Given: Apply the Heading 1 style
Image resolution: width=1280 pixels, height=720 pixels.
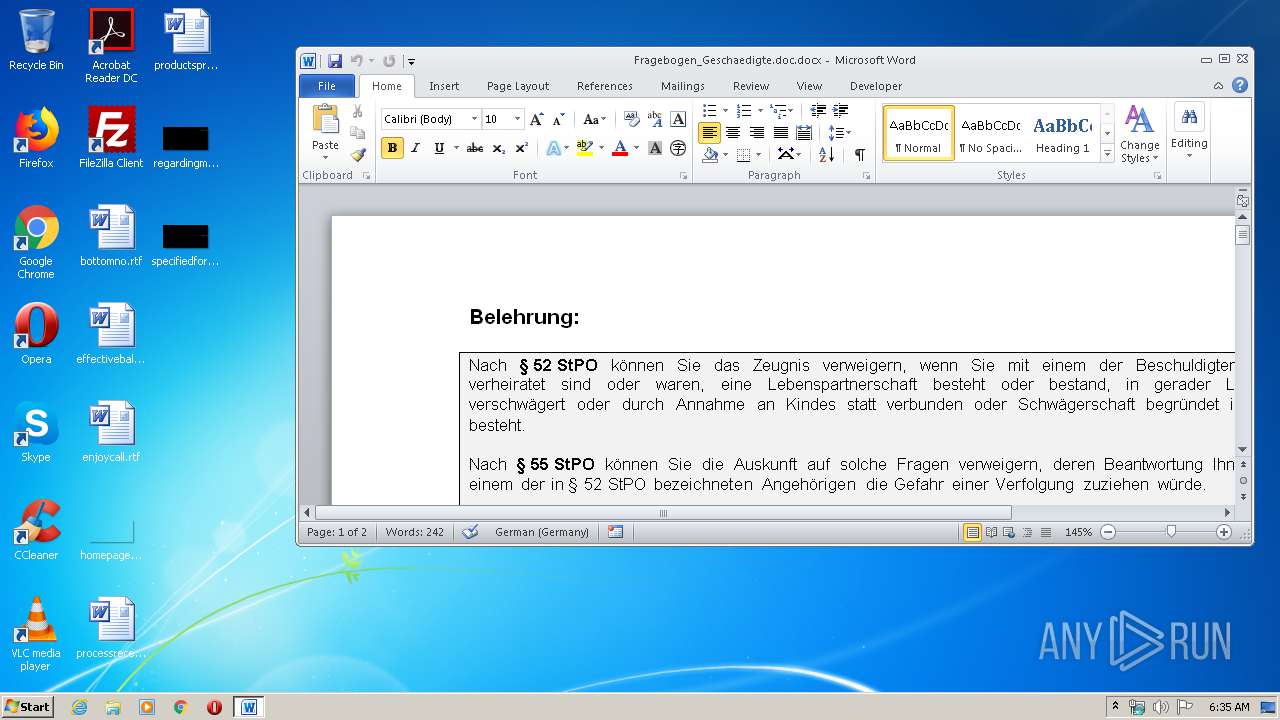Looking at the screenshot, I should click(1063, 134).
